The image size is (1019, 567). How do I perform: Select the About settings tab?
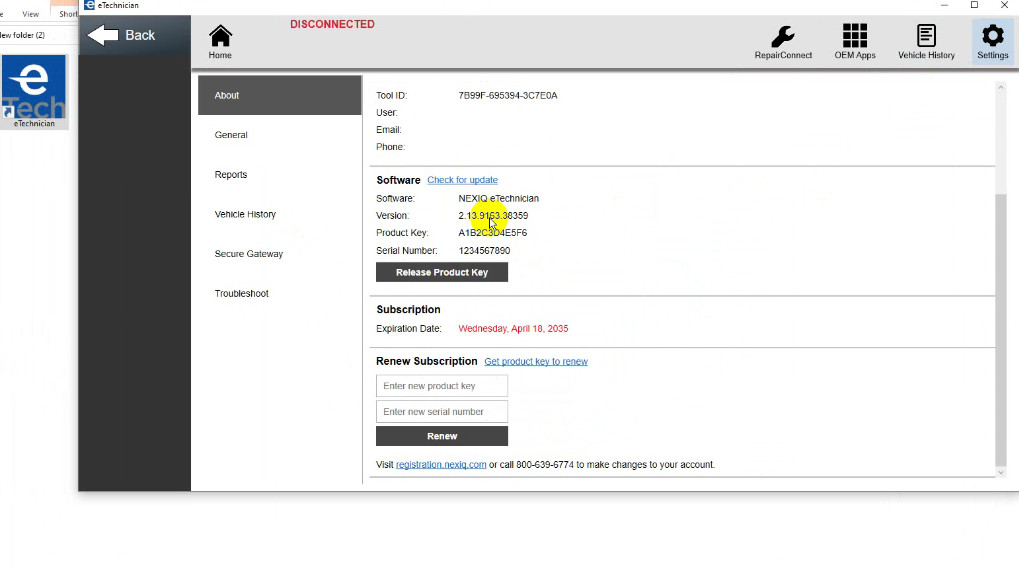279,95
